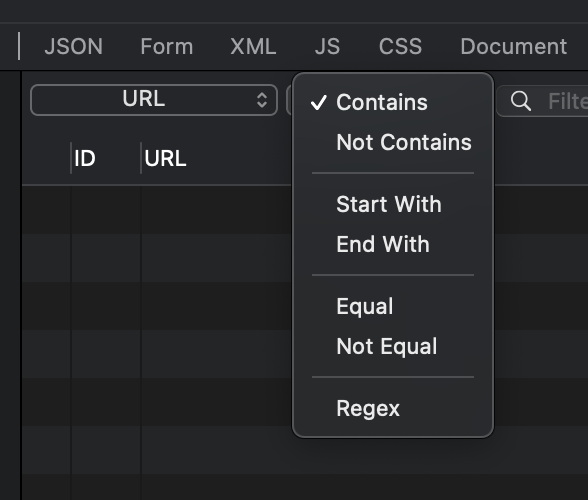Open the URL filter field dropdown
Image resolution: width=588 pixels, height=500 pixels.
(154, 100)
